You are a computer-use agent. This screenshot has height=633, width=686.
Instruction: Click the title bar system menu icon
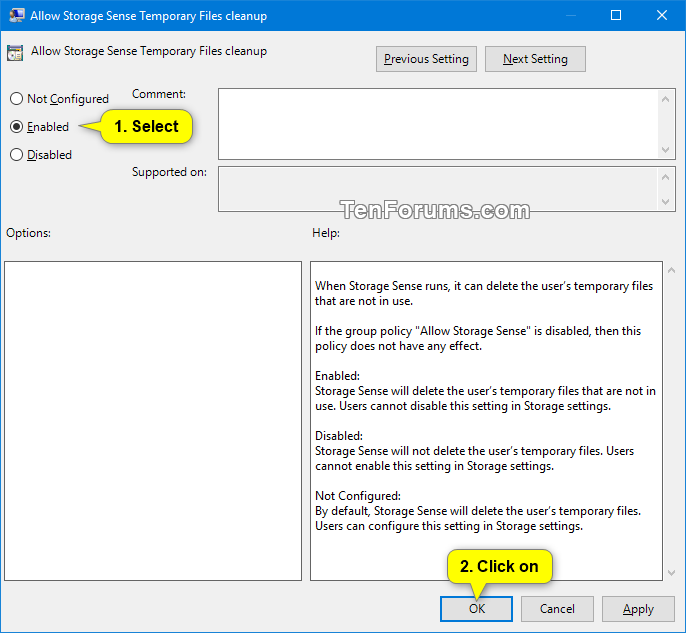click(17, 15)
